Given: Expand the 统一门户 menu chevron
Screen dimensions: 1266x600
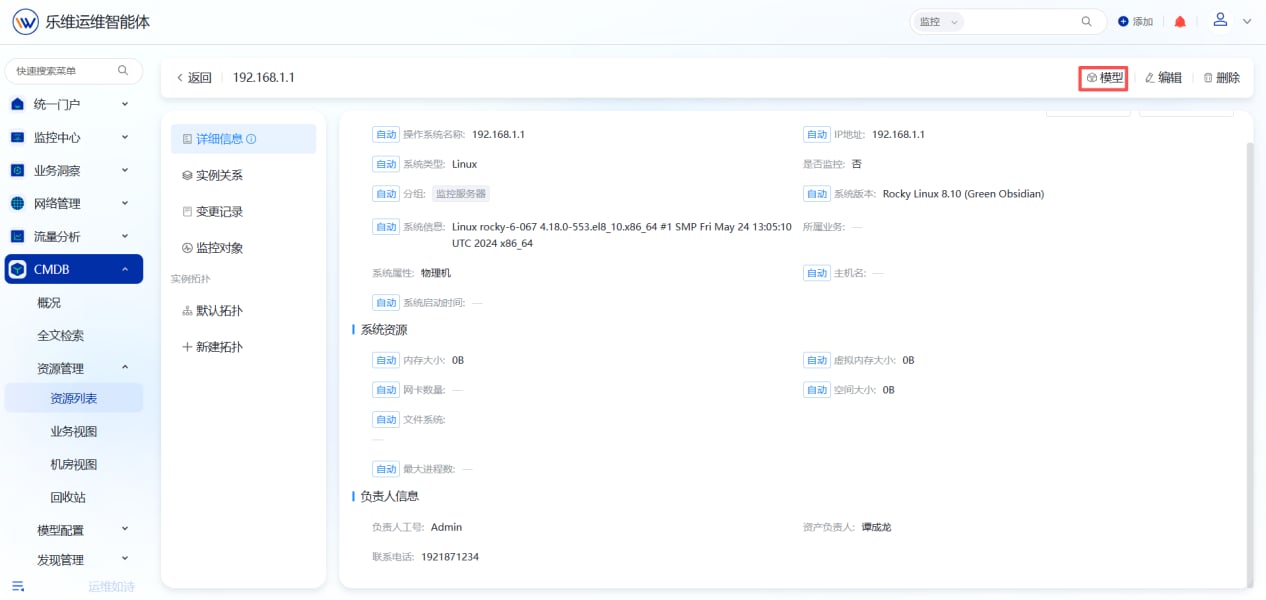Looking at the screenshot, I should 125,104.
